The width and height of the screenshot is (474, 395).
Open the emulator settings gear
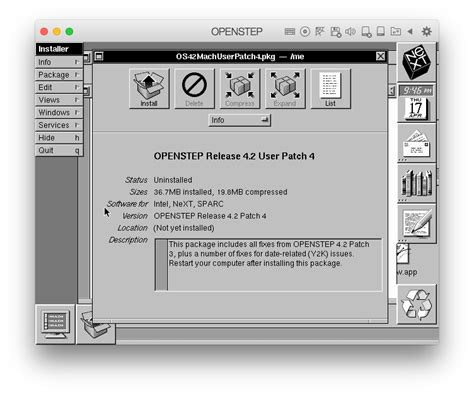pyautogui.click(x=427, y=32)
